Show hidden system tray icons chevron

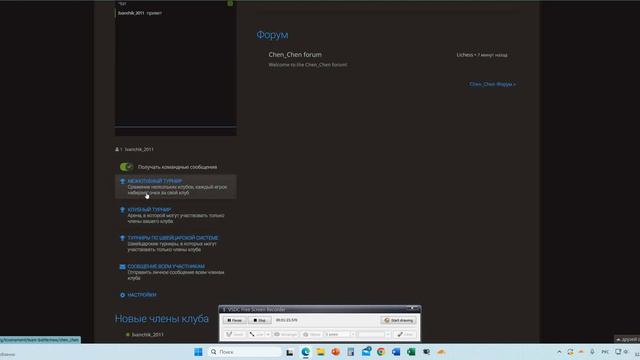tap(559, 352)
